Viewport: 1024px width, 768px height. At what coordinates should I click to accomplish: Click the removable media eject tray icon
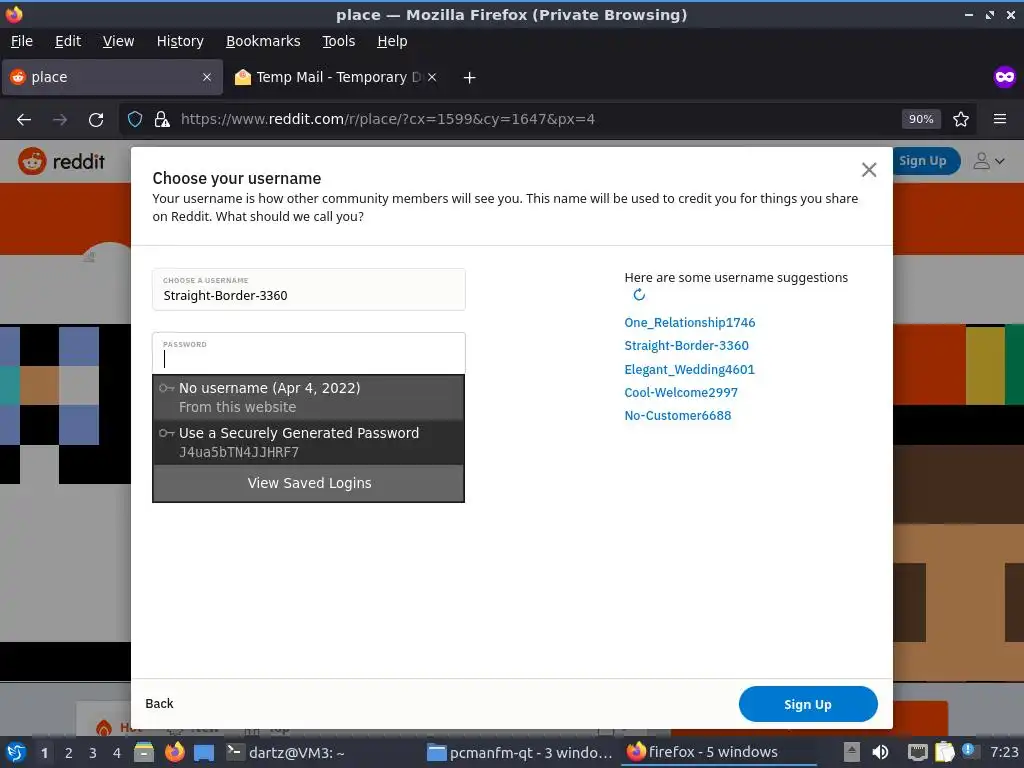851,752
